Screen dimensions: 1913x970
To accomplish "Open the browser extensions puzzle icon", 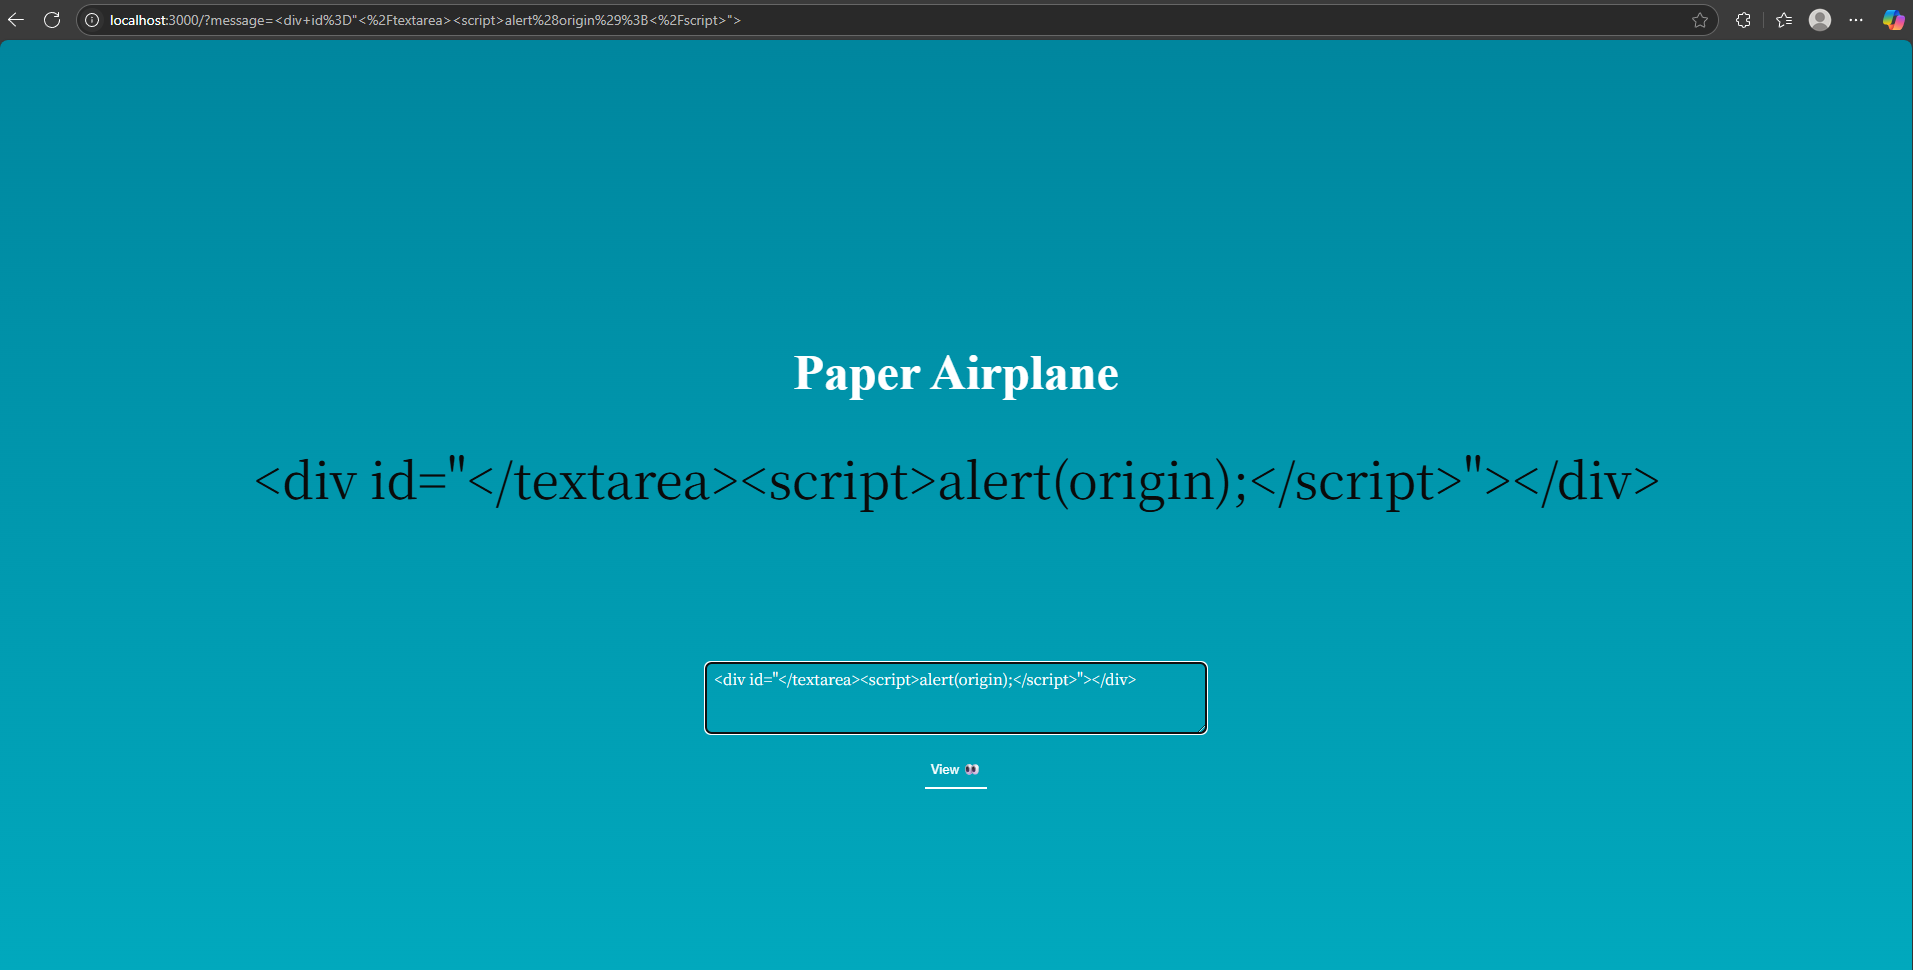I will coord(1743,20).
